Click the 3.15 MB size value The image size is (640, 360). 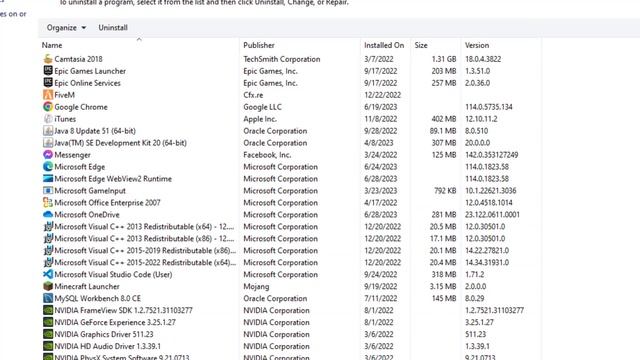(x=443, y=286)
